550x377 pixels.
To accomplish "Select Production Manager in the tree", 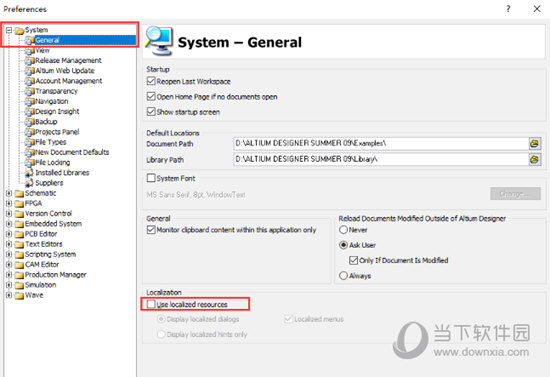I will point(55,275).
